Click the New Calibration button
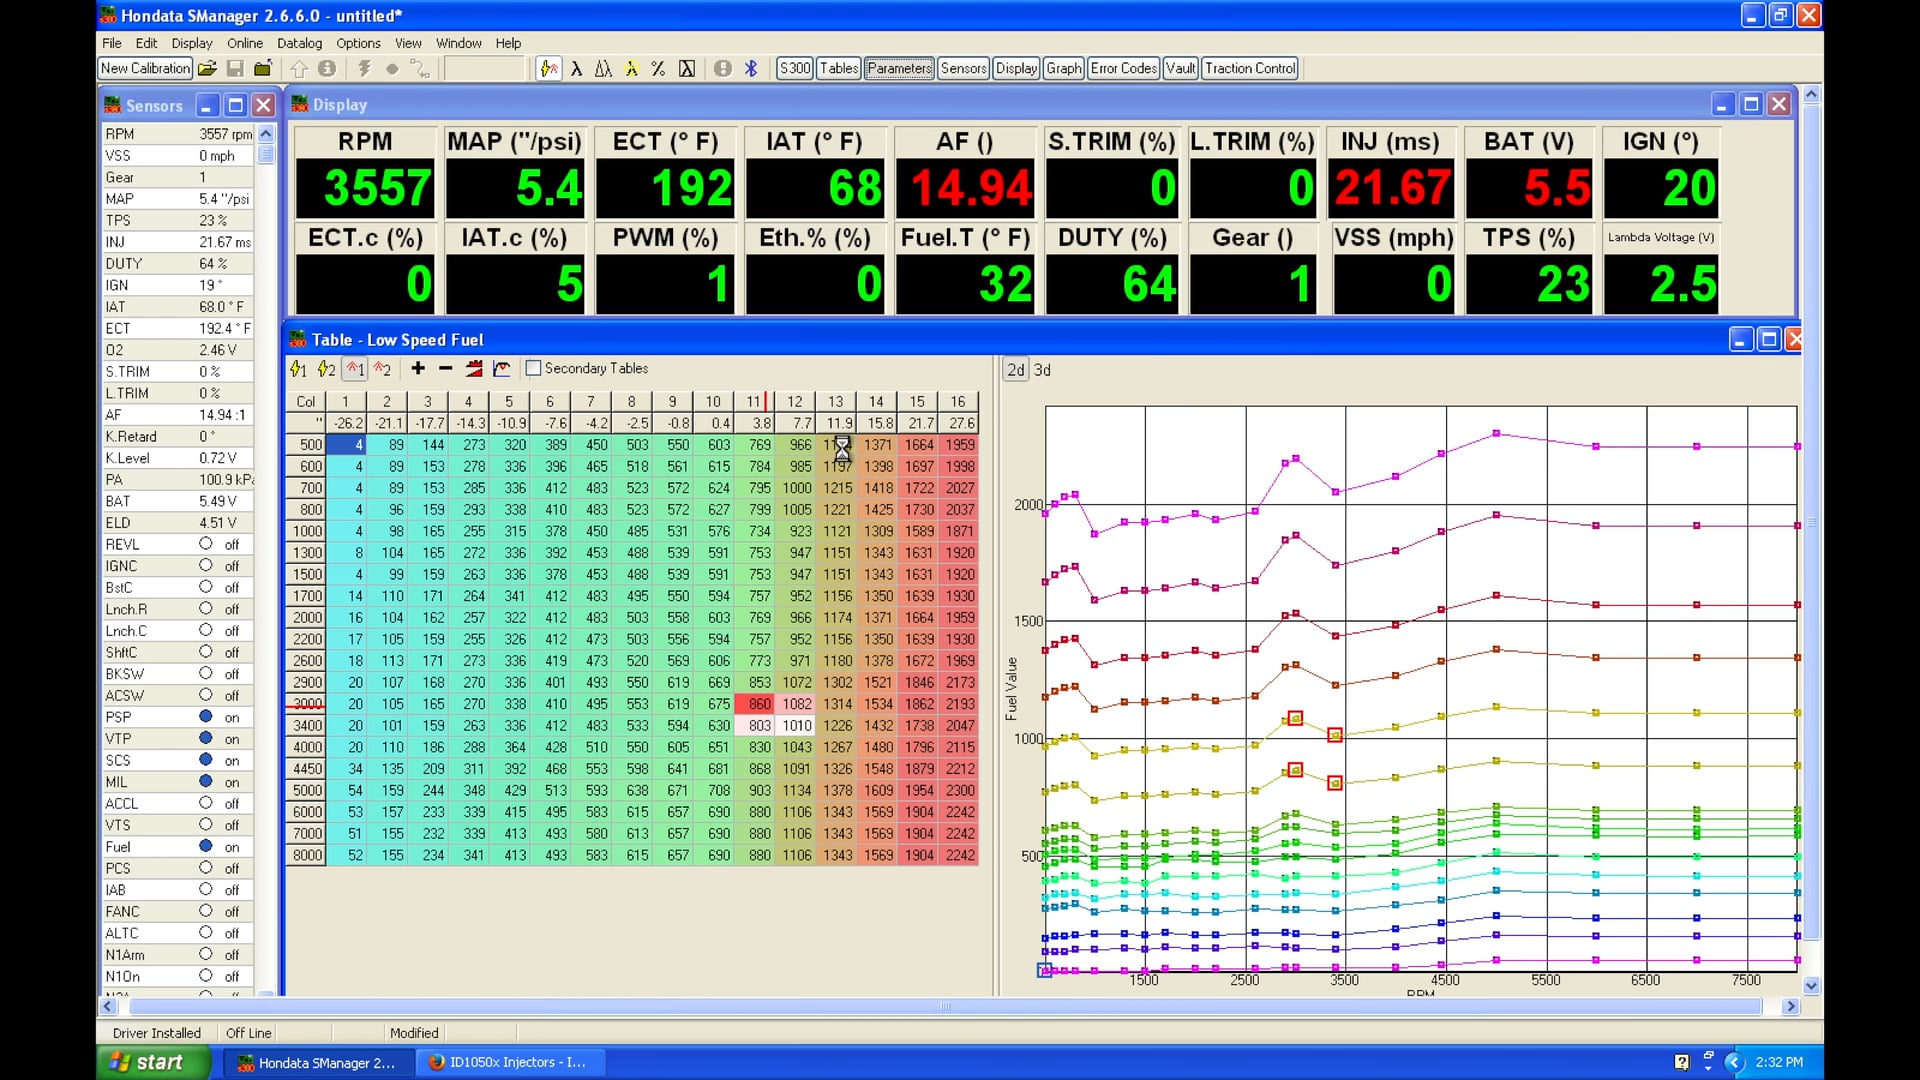The width and height of the screenshot is (1920, 1080). [x=145, y=69]
